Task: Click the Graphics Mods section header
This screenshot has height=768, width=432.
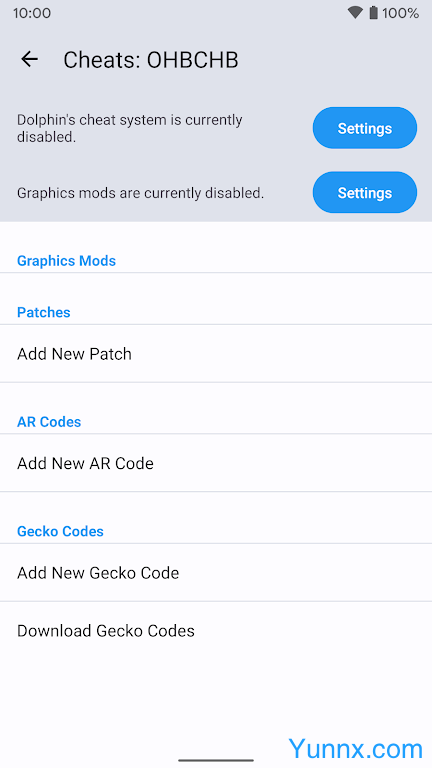Action: tap(67, 261)
